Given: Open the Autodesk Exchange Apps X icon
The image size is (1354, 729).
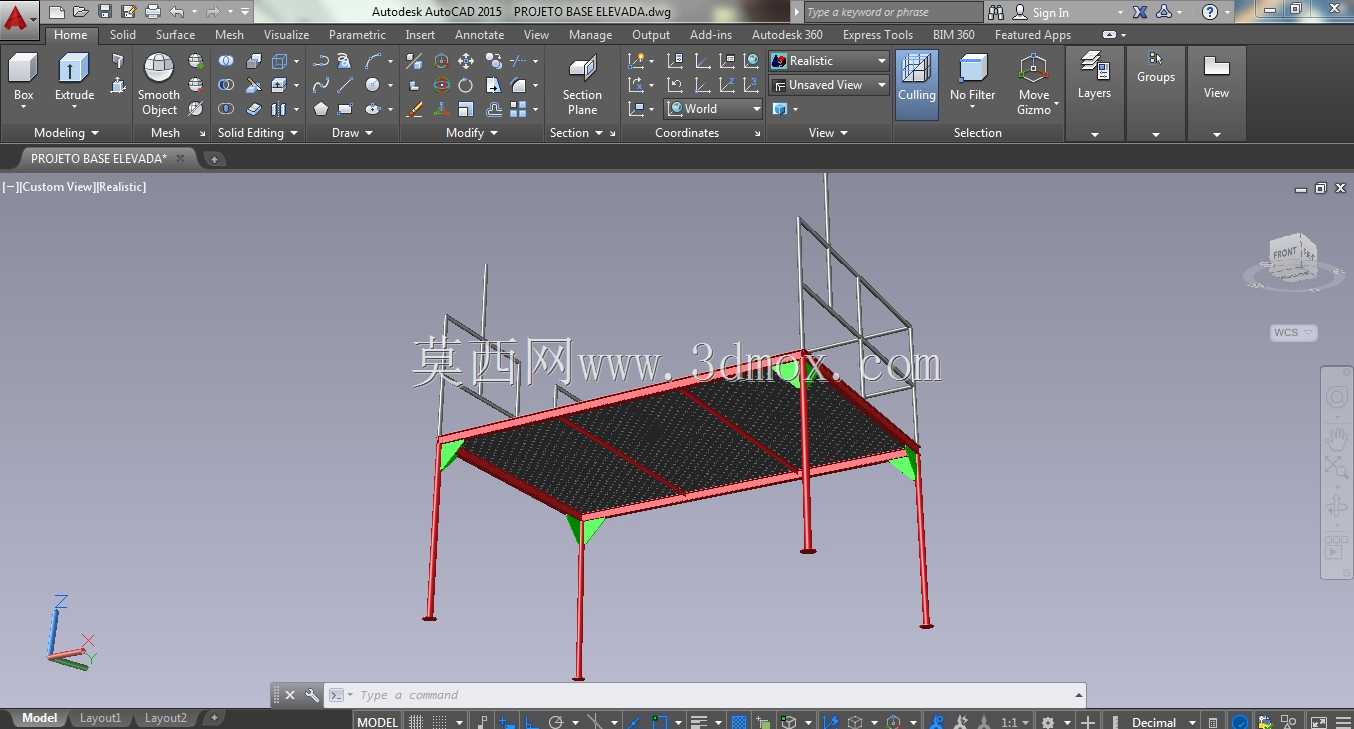Looking at the screenshot, I should pos(1140,12).
